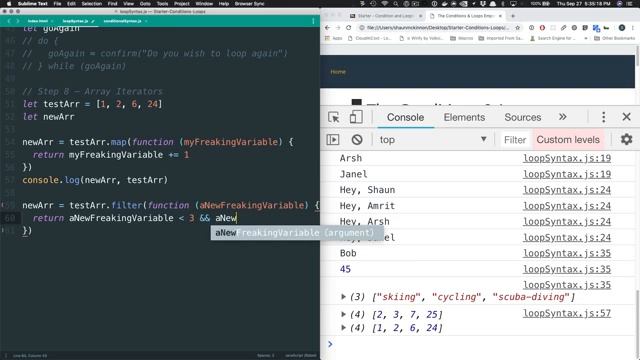Viewport: 640px width, 360px height.
Task: Open loopSyntax.js:35 link beside Bob
Action: (567, 253)
